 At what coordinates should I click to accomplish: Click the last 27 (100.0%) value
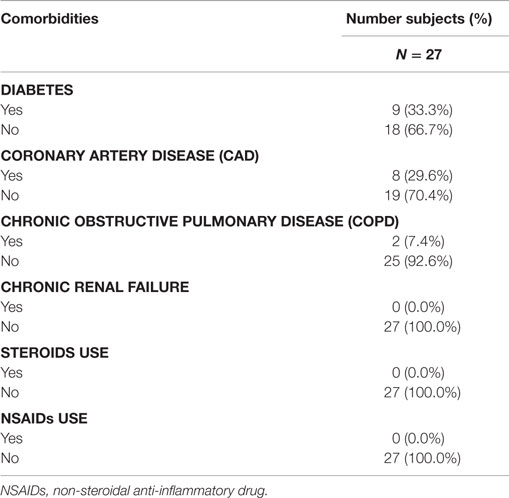(x=422, y=458)
